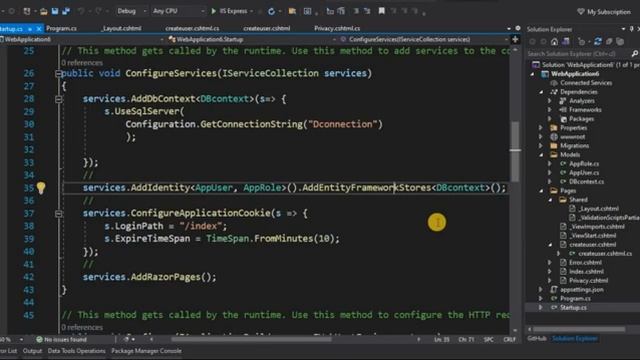Click the editor vertical scrollbar thumb

515,152
